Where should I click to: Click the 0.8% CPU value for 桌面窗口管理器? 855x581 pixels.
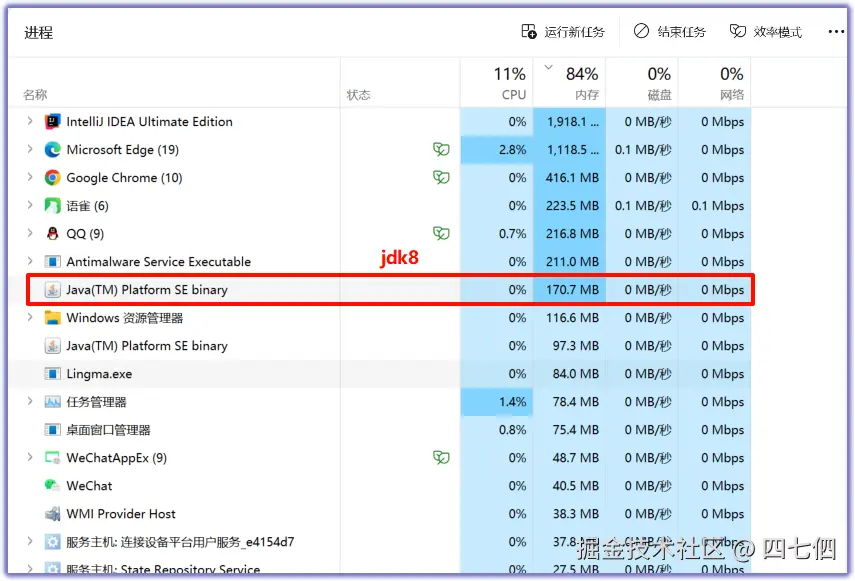tap(513, 430)
